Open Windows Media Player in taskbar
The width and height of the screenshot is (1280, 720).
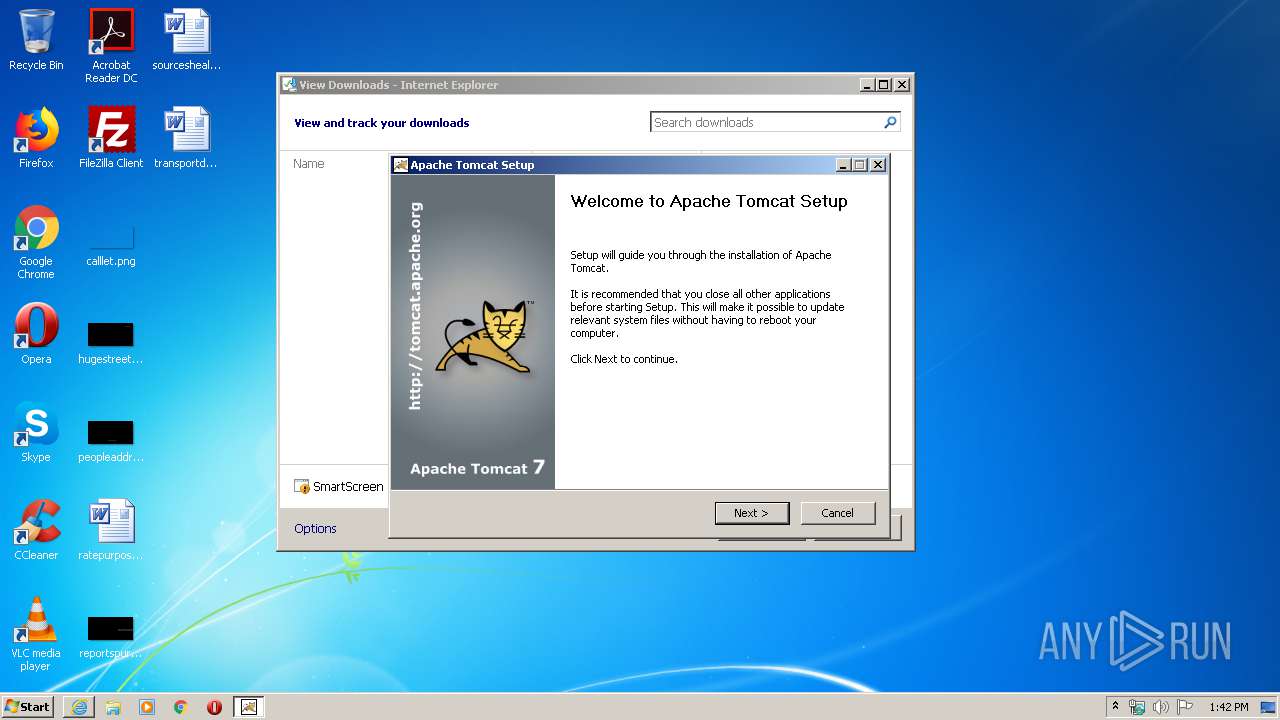[x=147, y=707]
